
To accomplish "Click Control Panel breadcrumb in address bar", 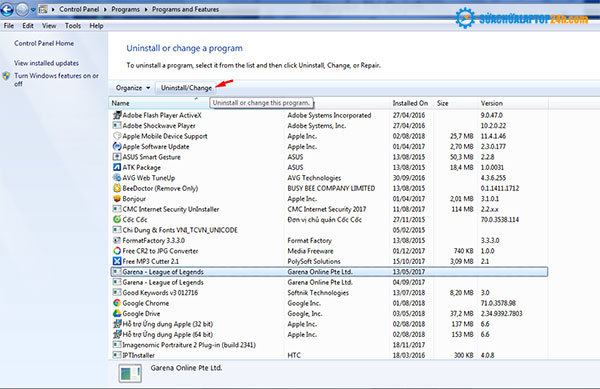I will [x=79, y=9].
